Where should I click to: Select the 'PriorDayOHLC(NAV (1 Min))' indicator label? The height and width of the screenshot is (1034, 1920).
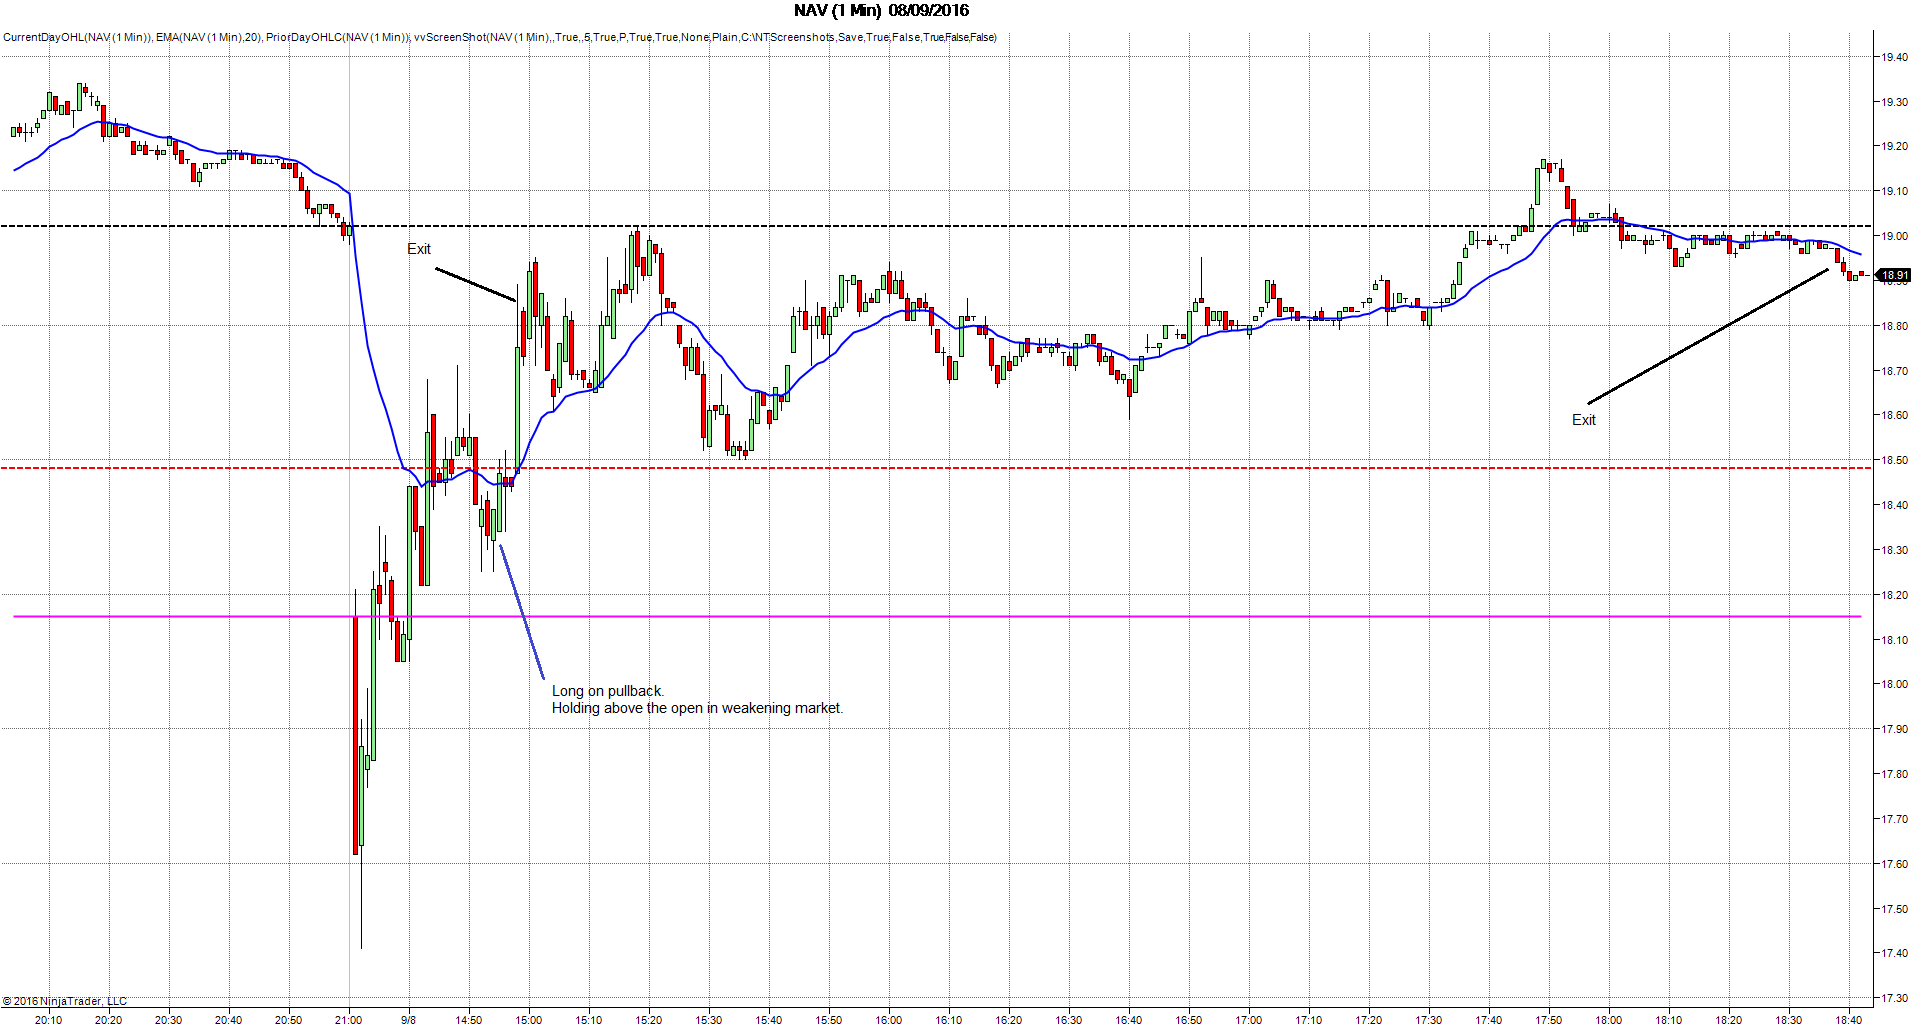tap(337, 38)
